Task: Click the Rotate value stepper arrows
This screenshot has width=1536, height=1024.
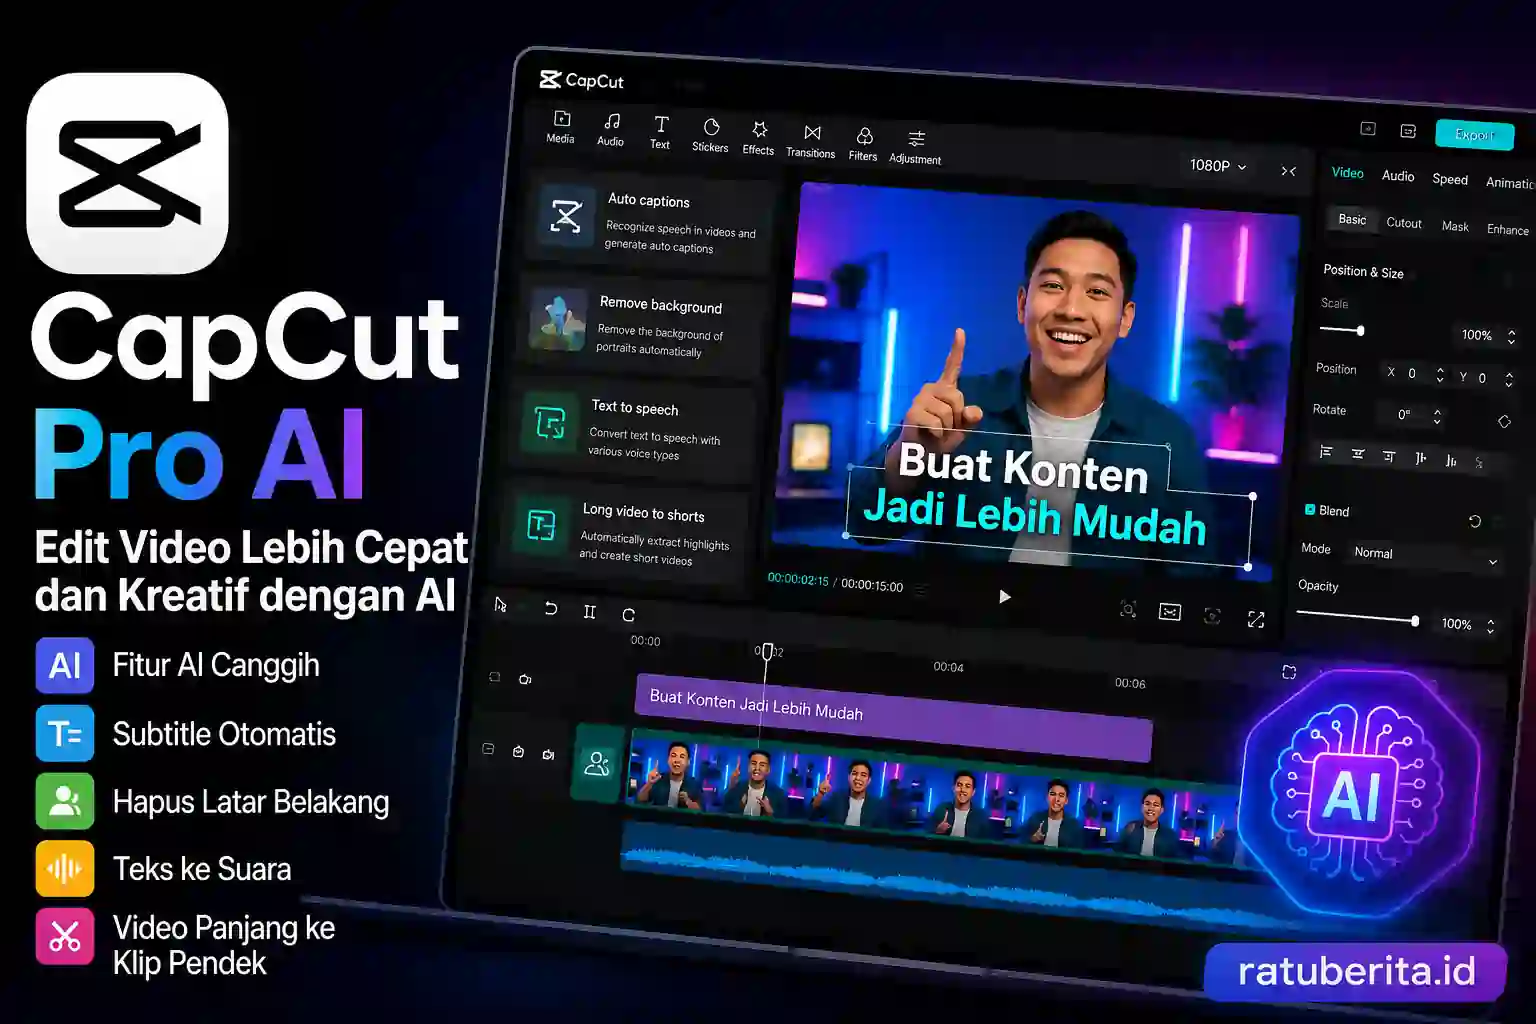Action: [x=1437, y=416]
